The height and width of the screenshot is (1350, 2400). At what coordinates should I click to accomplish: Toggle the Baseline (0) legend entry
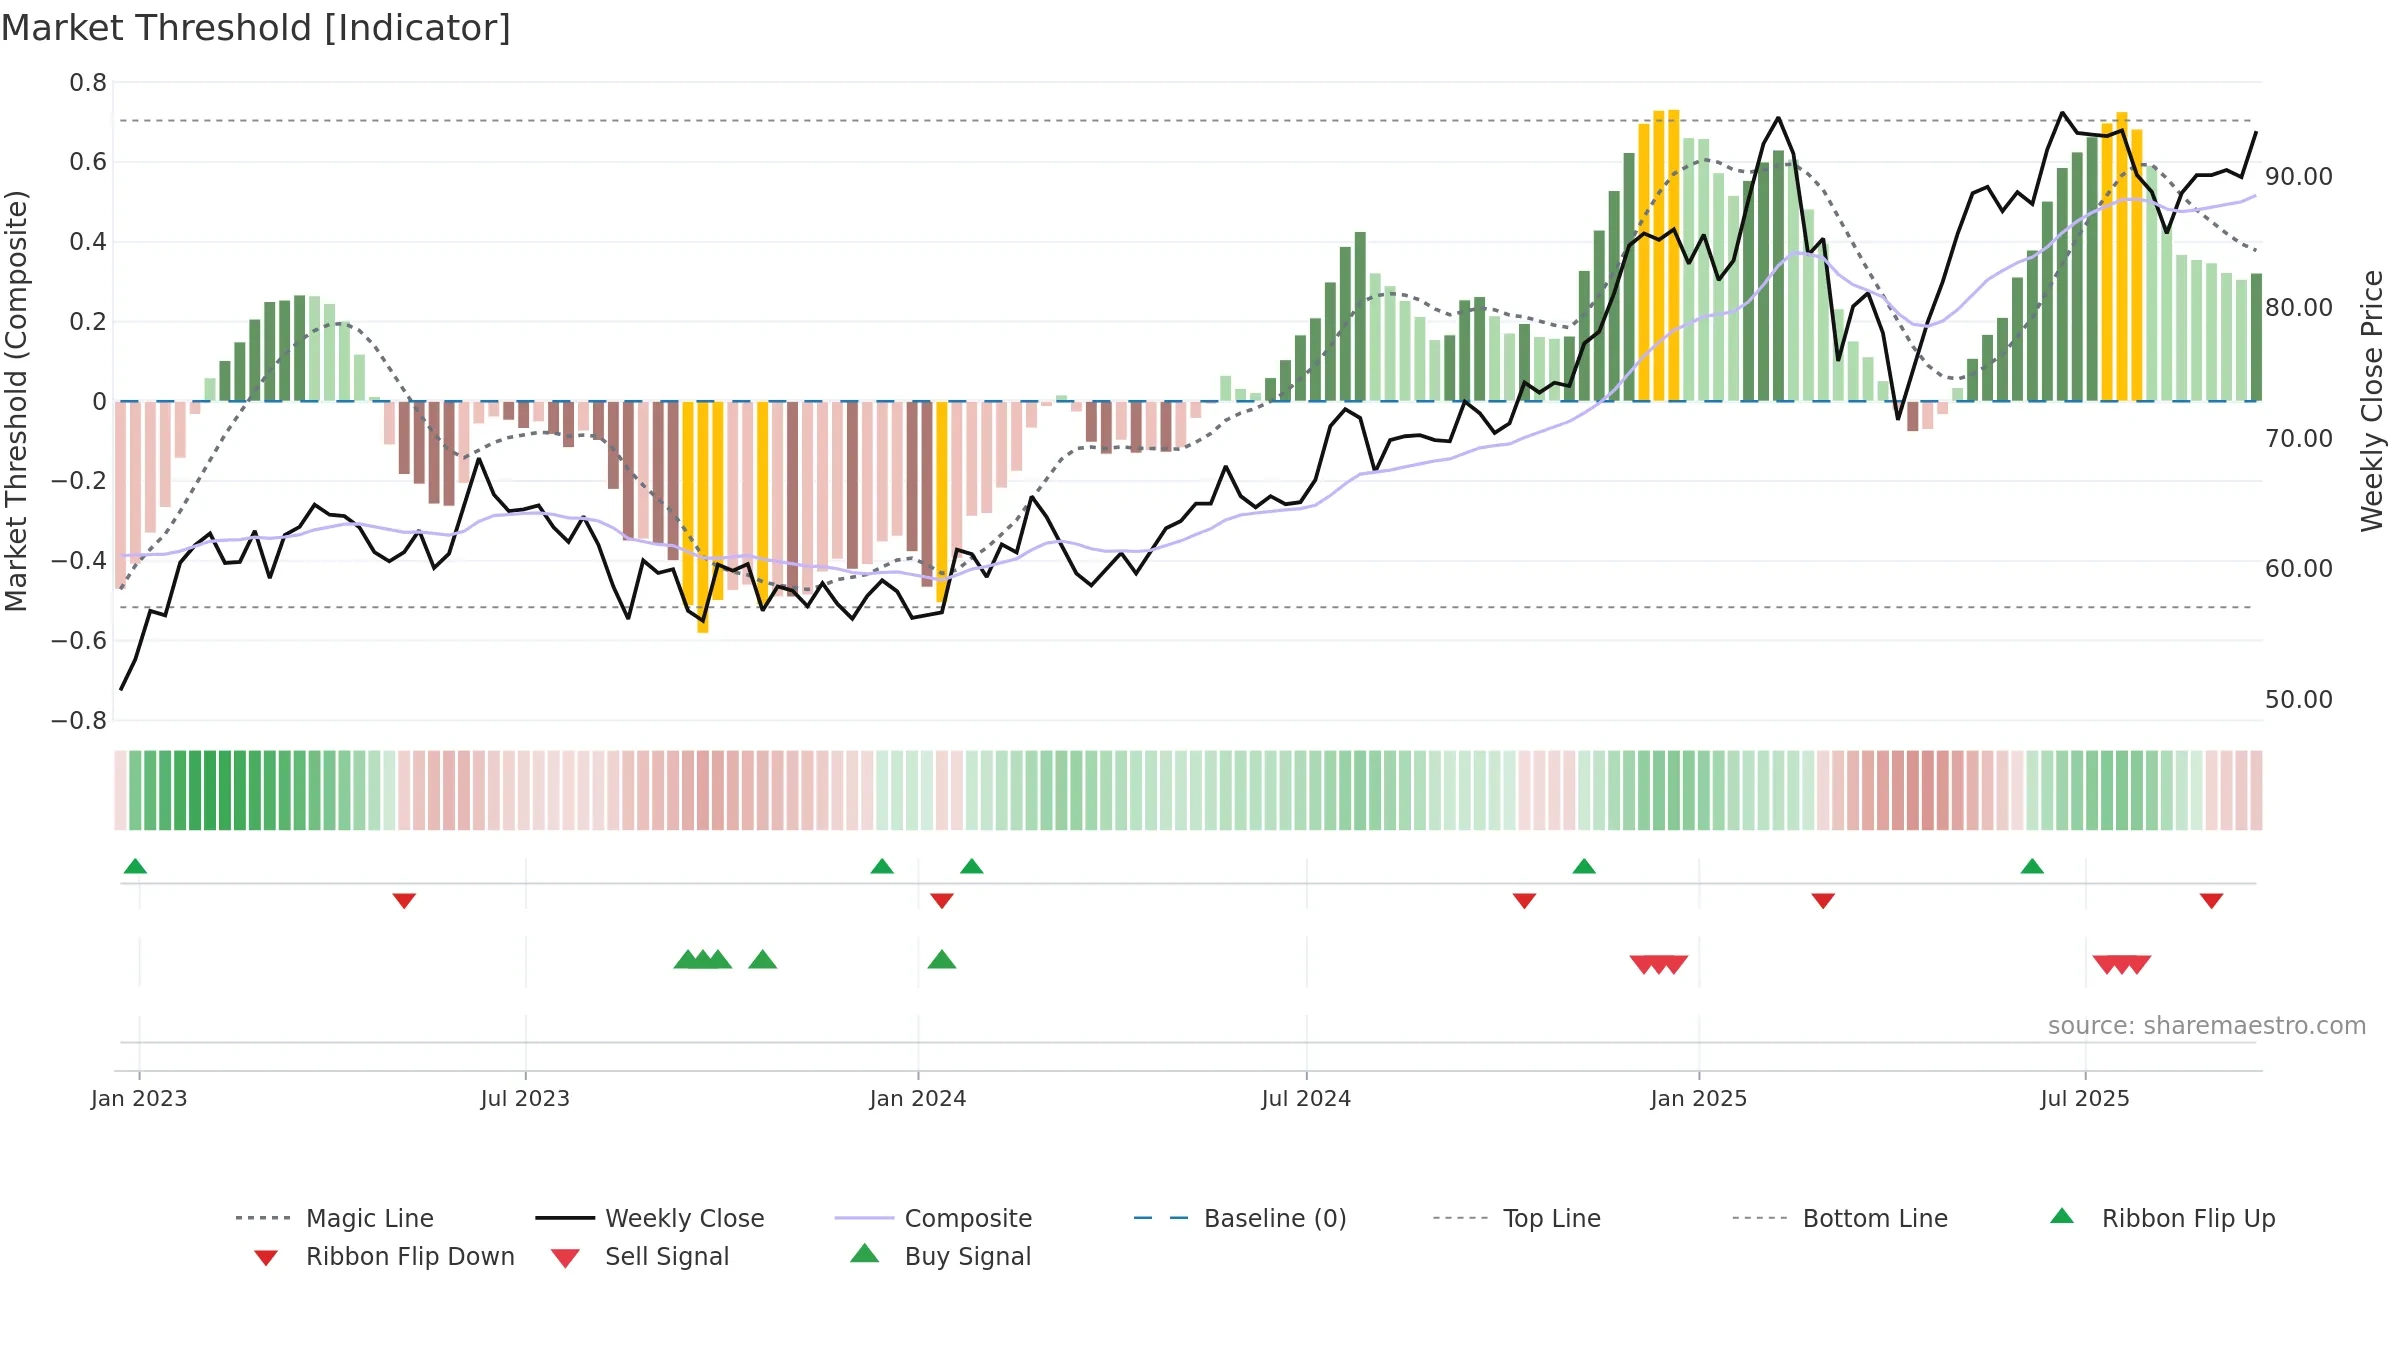click(1240, 1218)
